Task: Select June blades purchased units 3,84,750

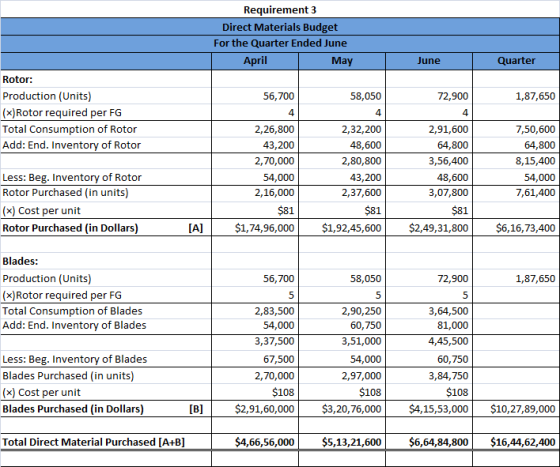Action: click(x=448, y=376)
